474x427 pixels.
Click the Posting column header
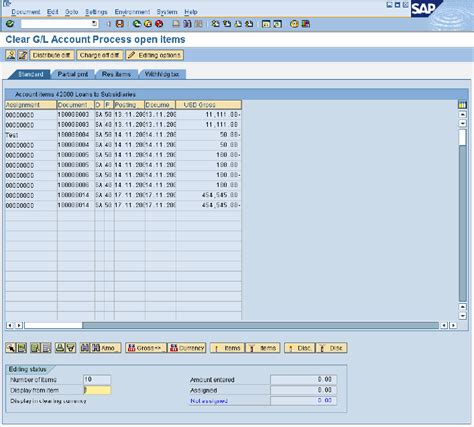tap(129, 105)
